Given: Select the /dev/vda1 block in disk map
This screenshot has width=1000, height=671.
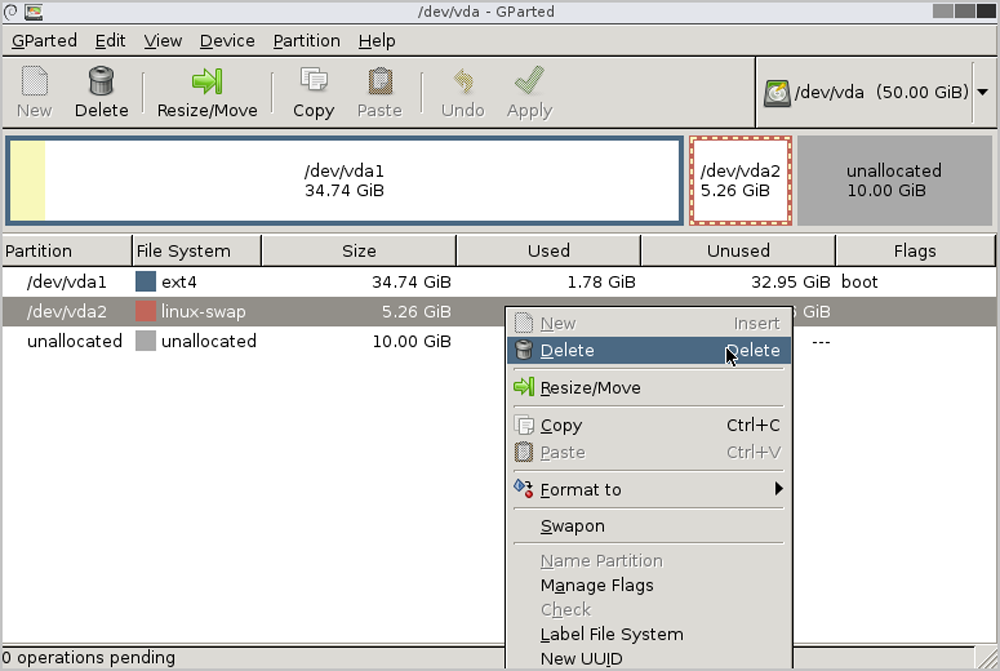Looking at the screenshot, I should coord(344,181).
